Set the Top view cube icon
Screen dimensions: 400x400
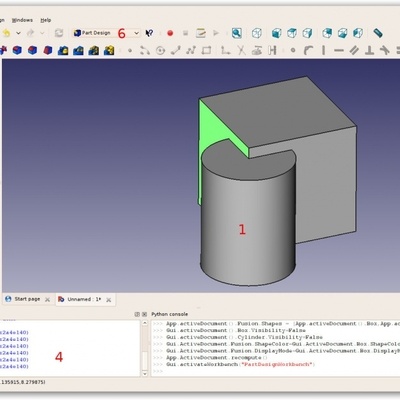pyautogui.click(x=292, y=33)
